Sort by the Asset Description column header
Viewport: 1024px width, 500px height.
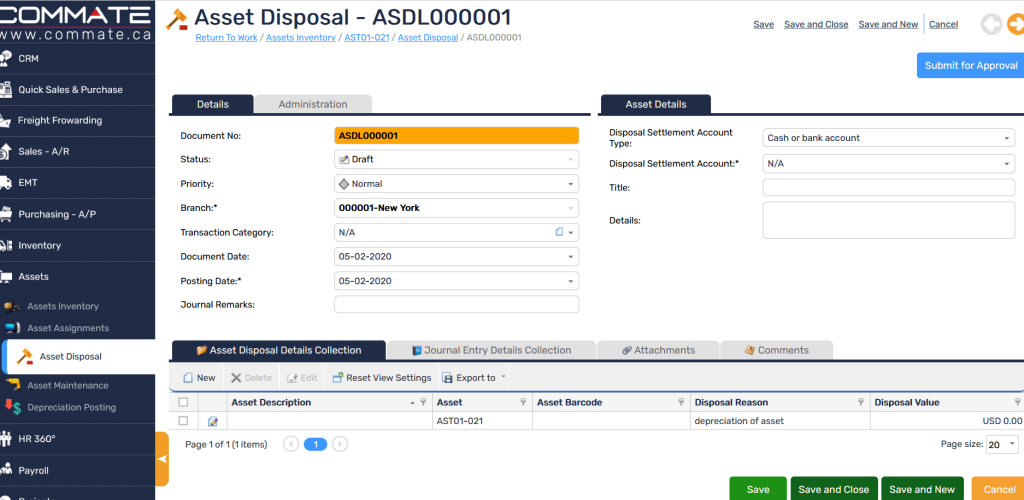coord(271,403)
